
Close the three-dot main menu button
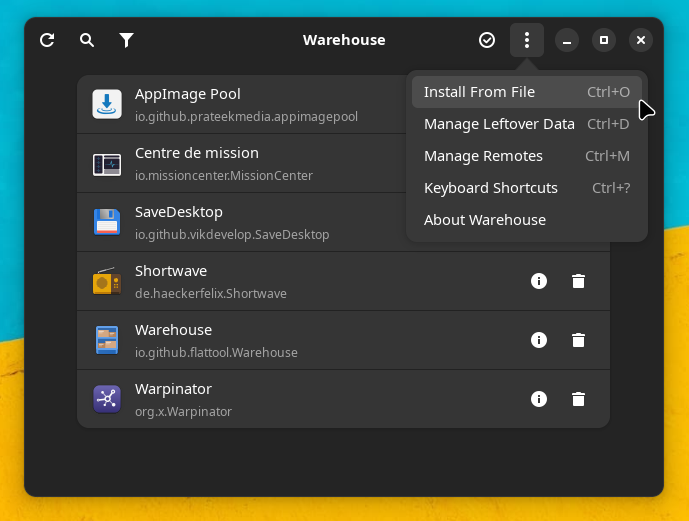(x=527, y=40)
